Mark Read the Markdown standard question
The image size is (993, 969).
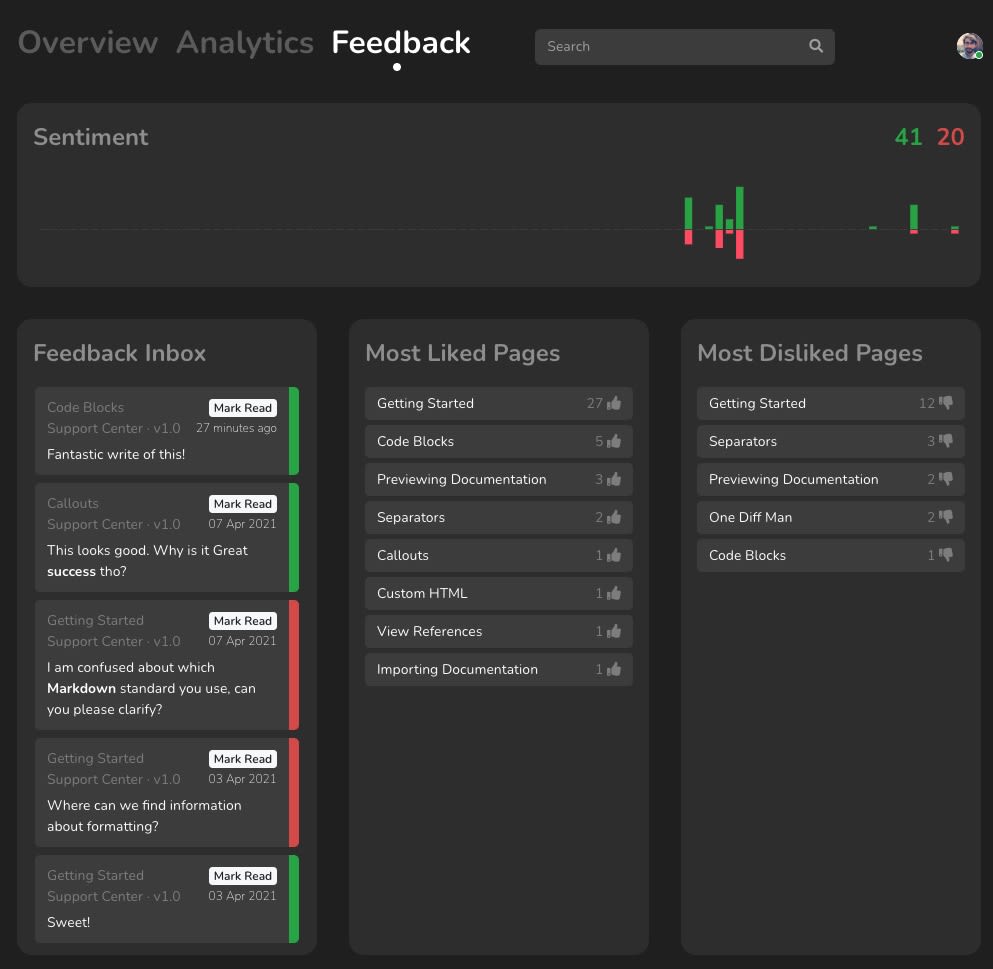(x=242, y=621)
